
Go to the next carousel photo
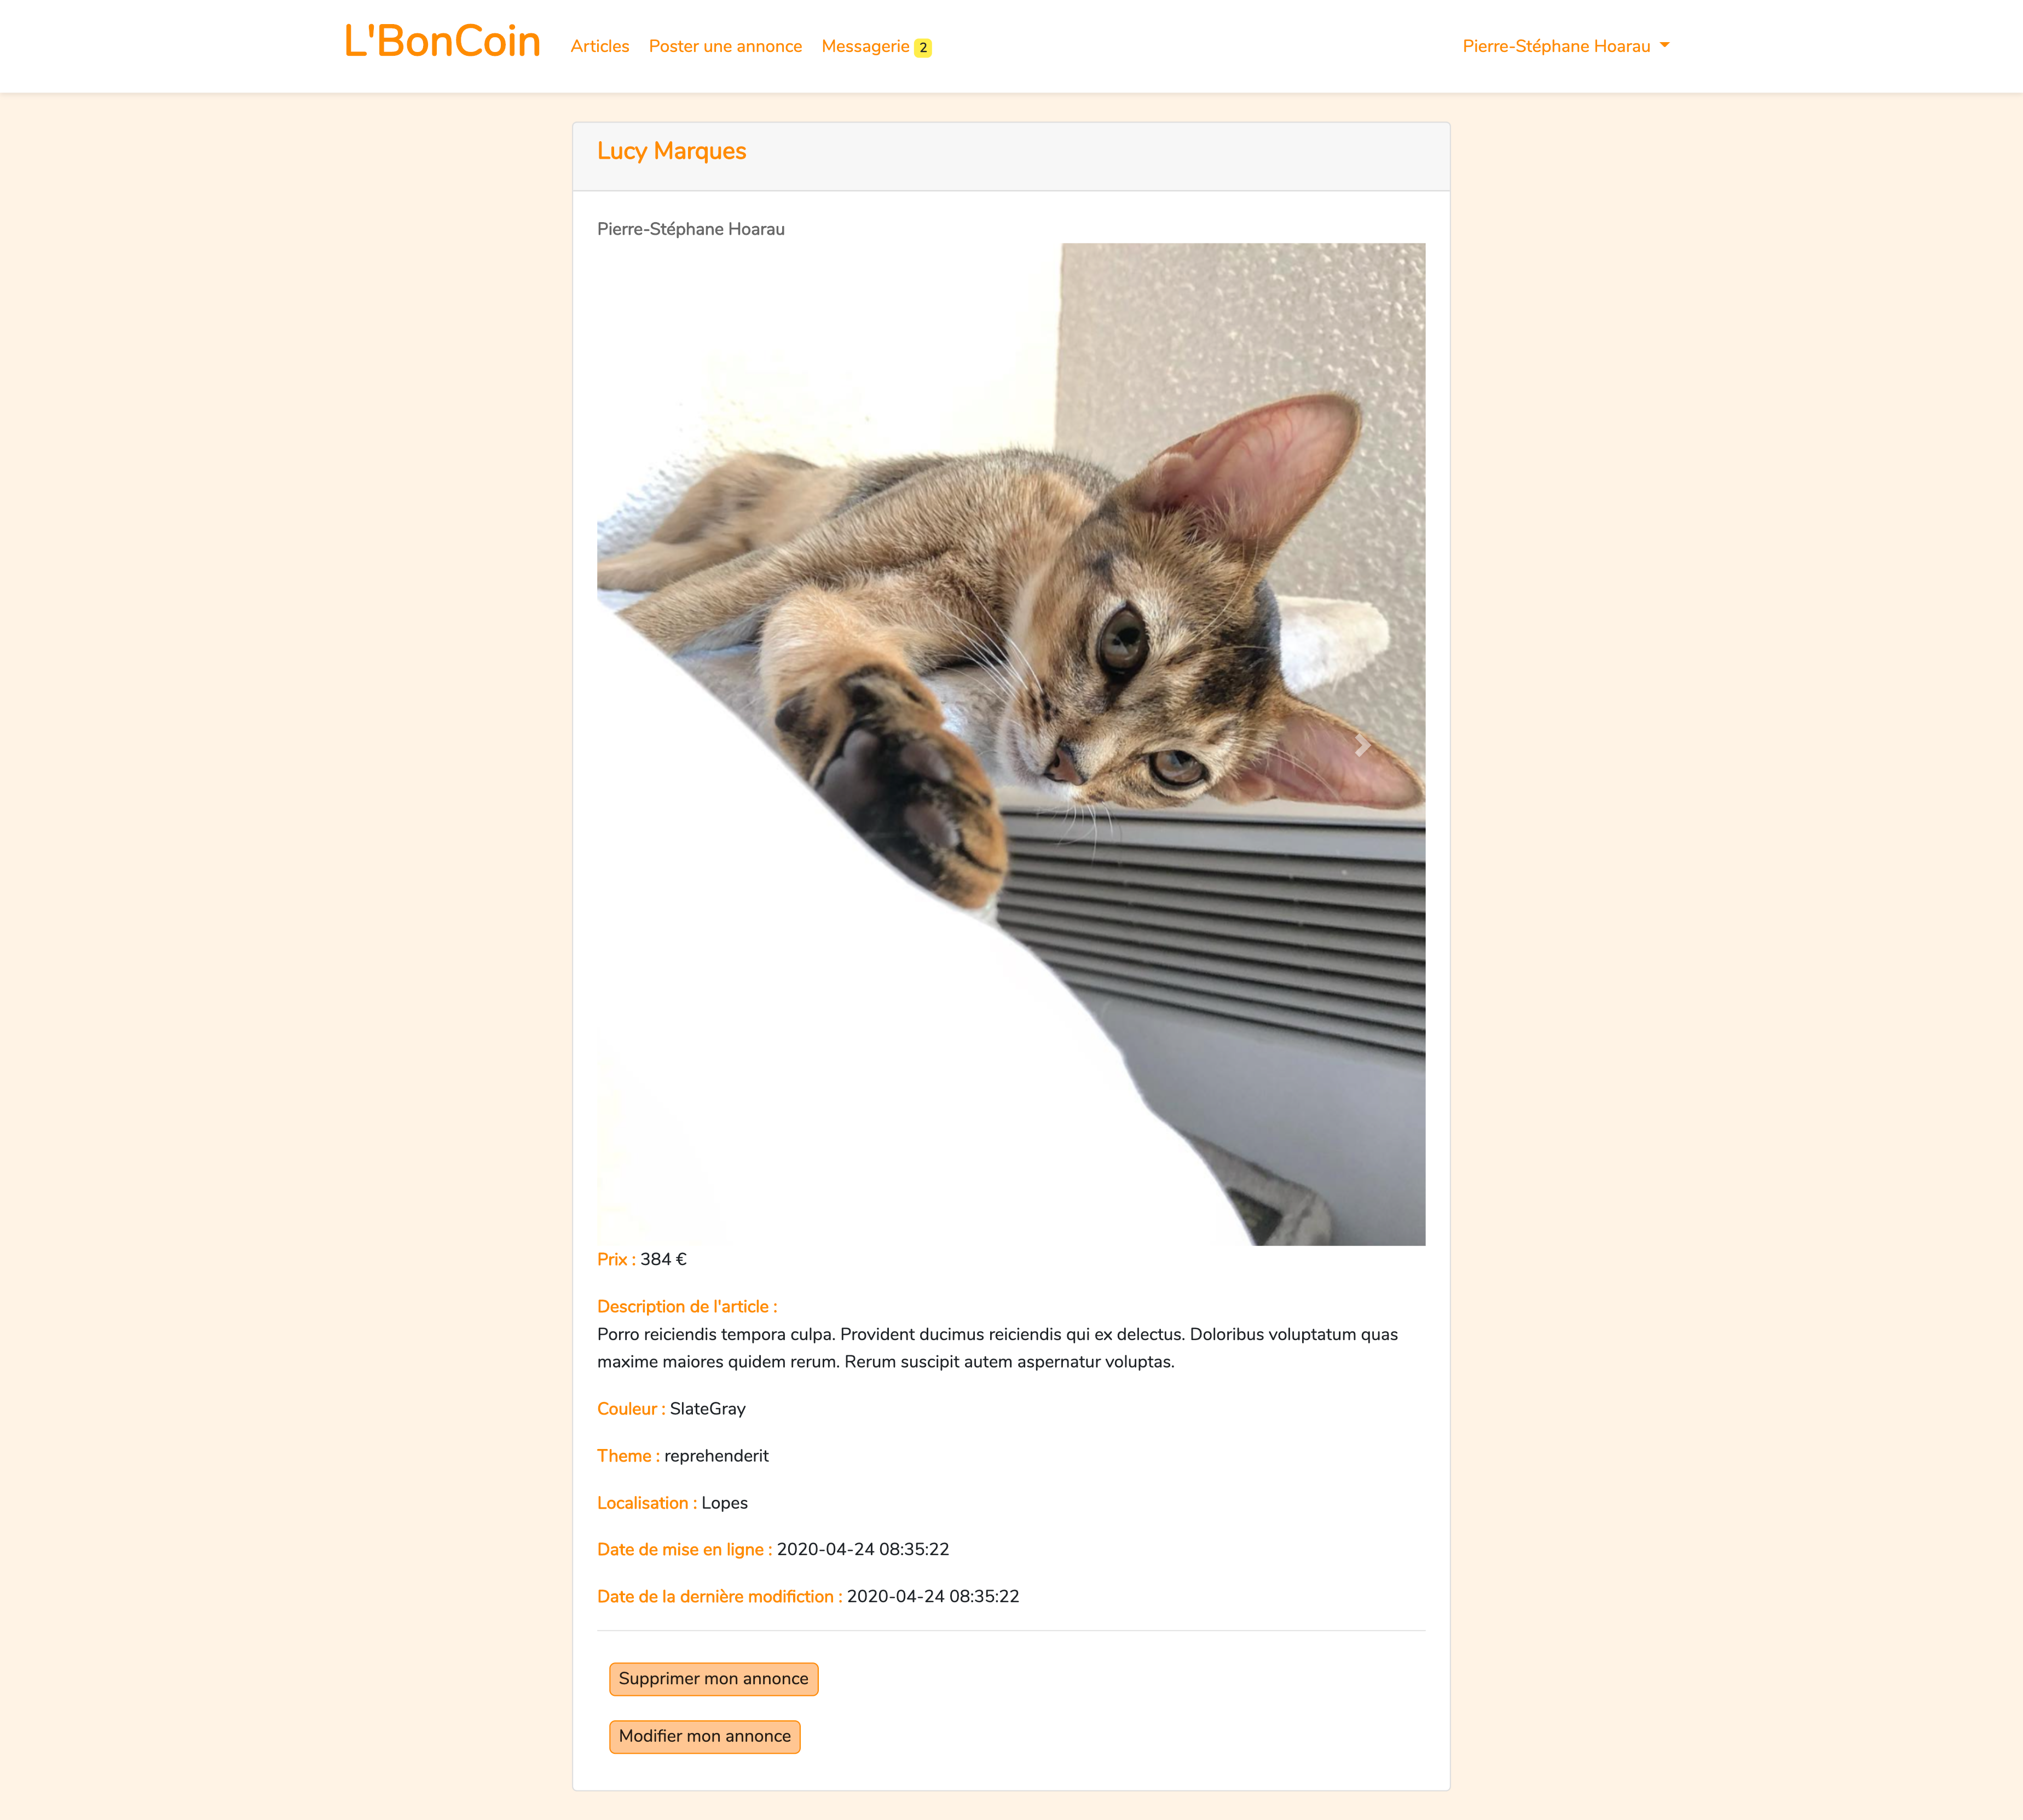[x=1362, y=745]
